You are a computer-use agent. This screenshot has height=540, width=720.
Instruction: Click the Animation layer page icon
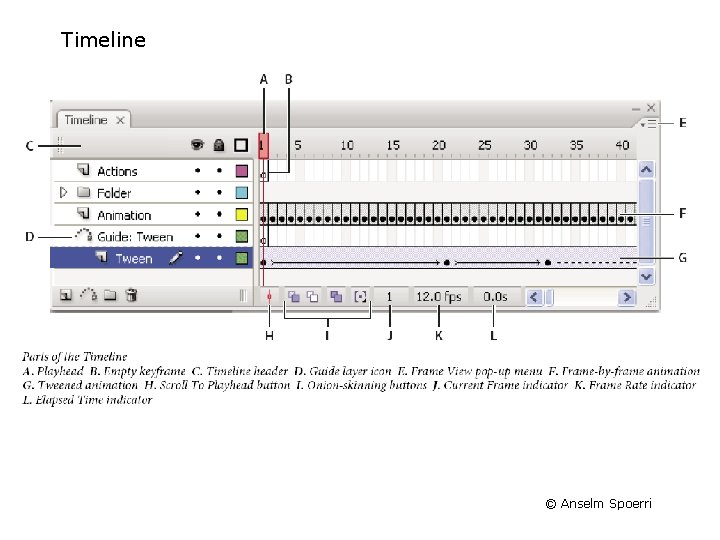point(84,214)
